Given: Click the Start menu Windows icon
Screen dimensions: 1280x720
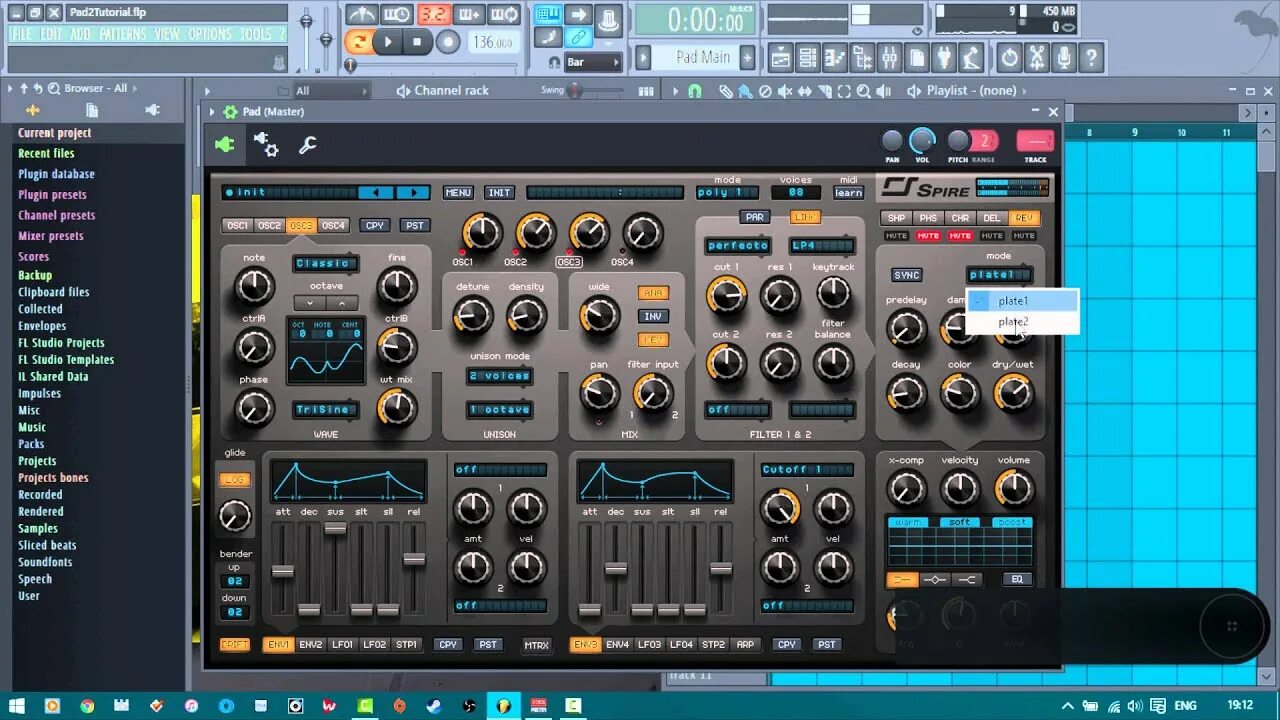Looking at the screenshot, I should 17,705.
